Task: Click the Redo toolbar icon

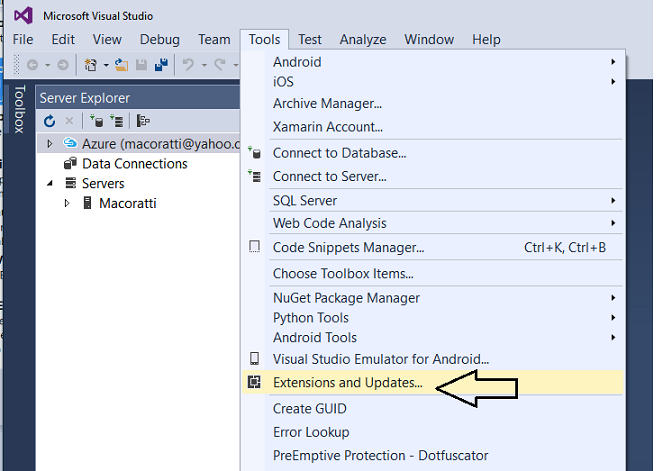Action: tap(219, 65)
